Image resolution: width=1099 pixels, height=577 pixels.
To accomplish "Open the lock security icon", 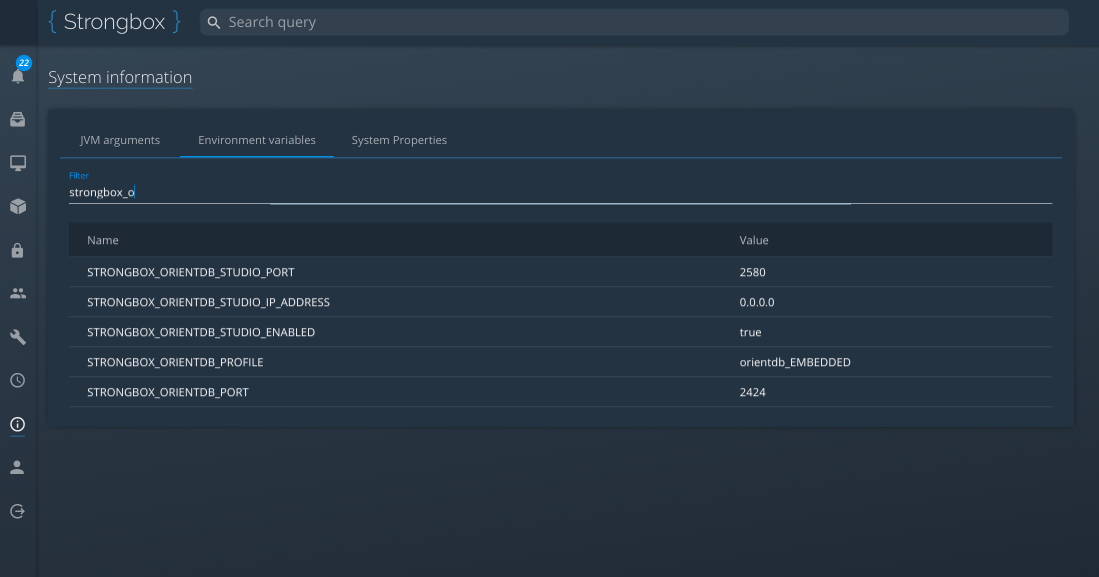I will [x=18, y=250].
